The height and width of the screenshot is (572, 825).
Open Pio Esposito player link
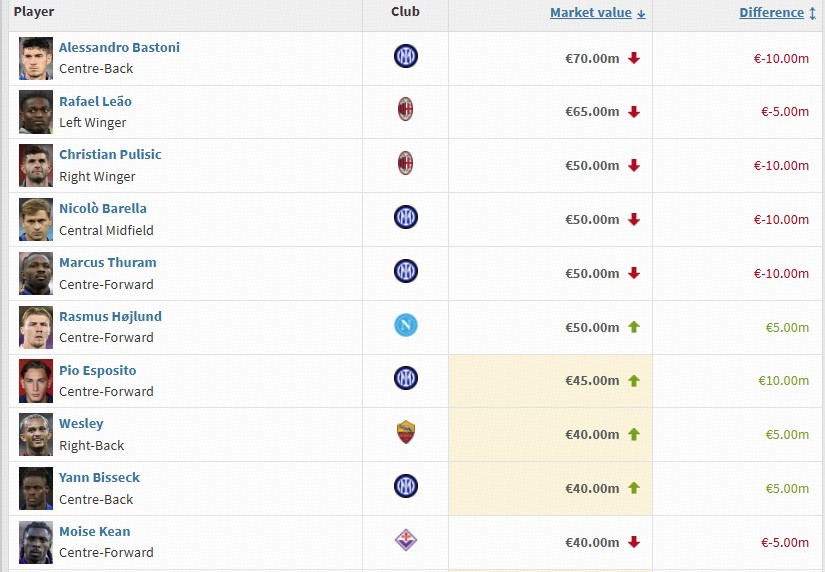pos(97,371)
